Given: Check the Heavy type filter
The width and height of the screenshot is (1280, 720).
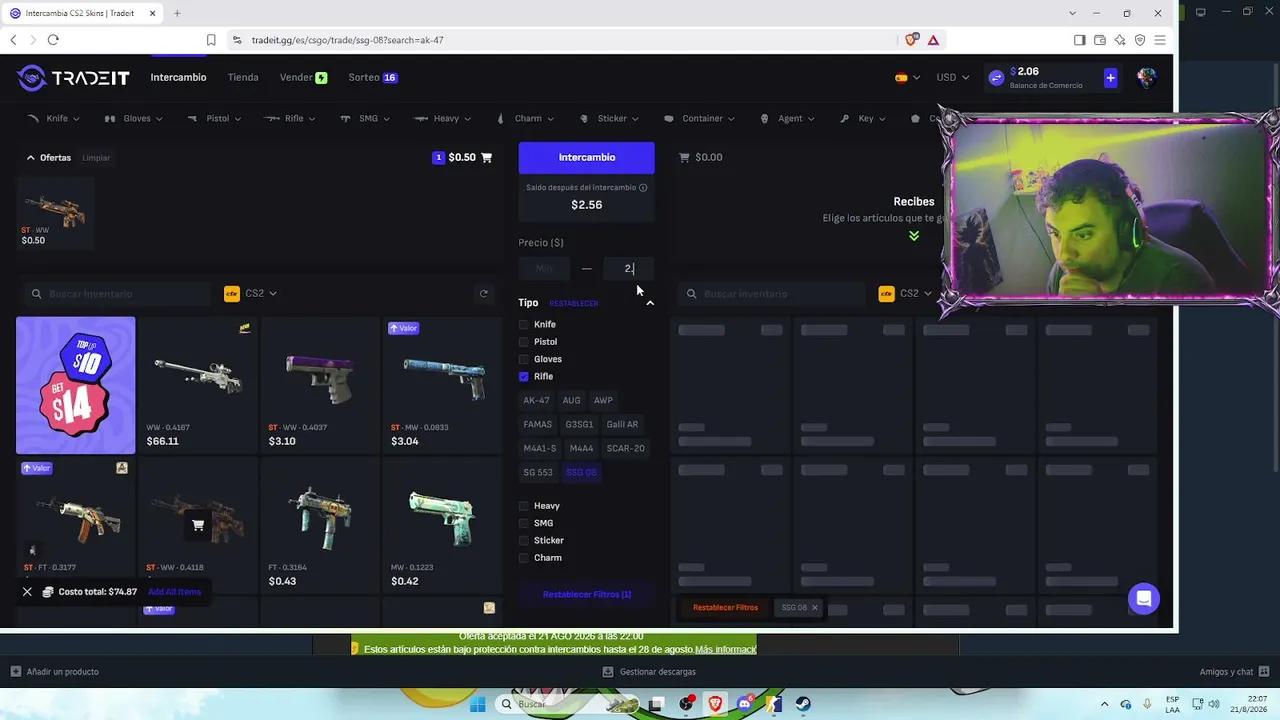Looking at the screenshot, I should point(524,506).
